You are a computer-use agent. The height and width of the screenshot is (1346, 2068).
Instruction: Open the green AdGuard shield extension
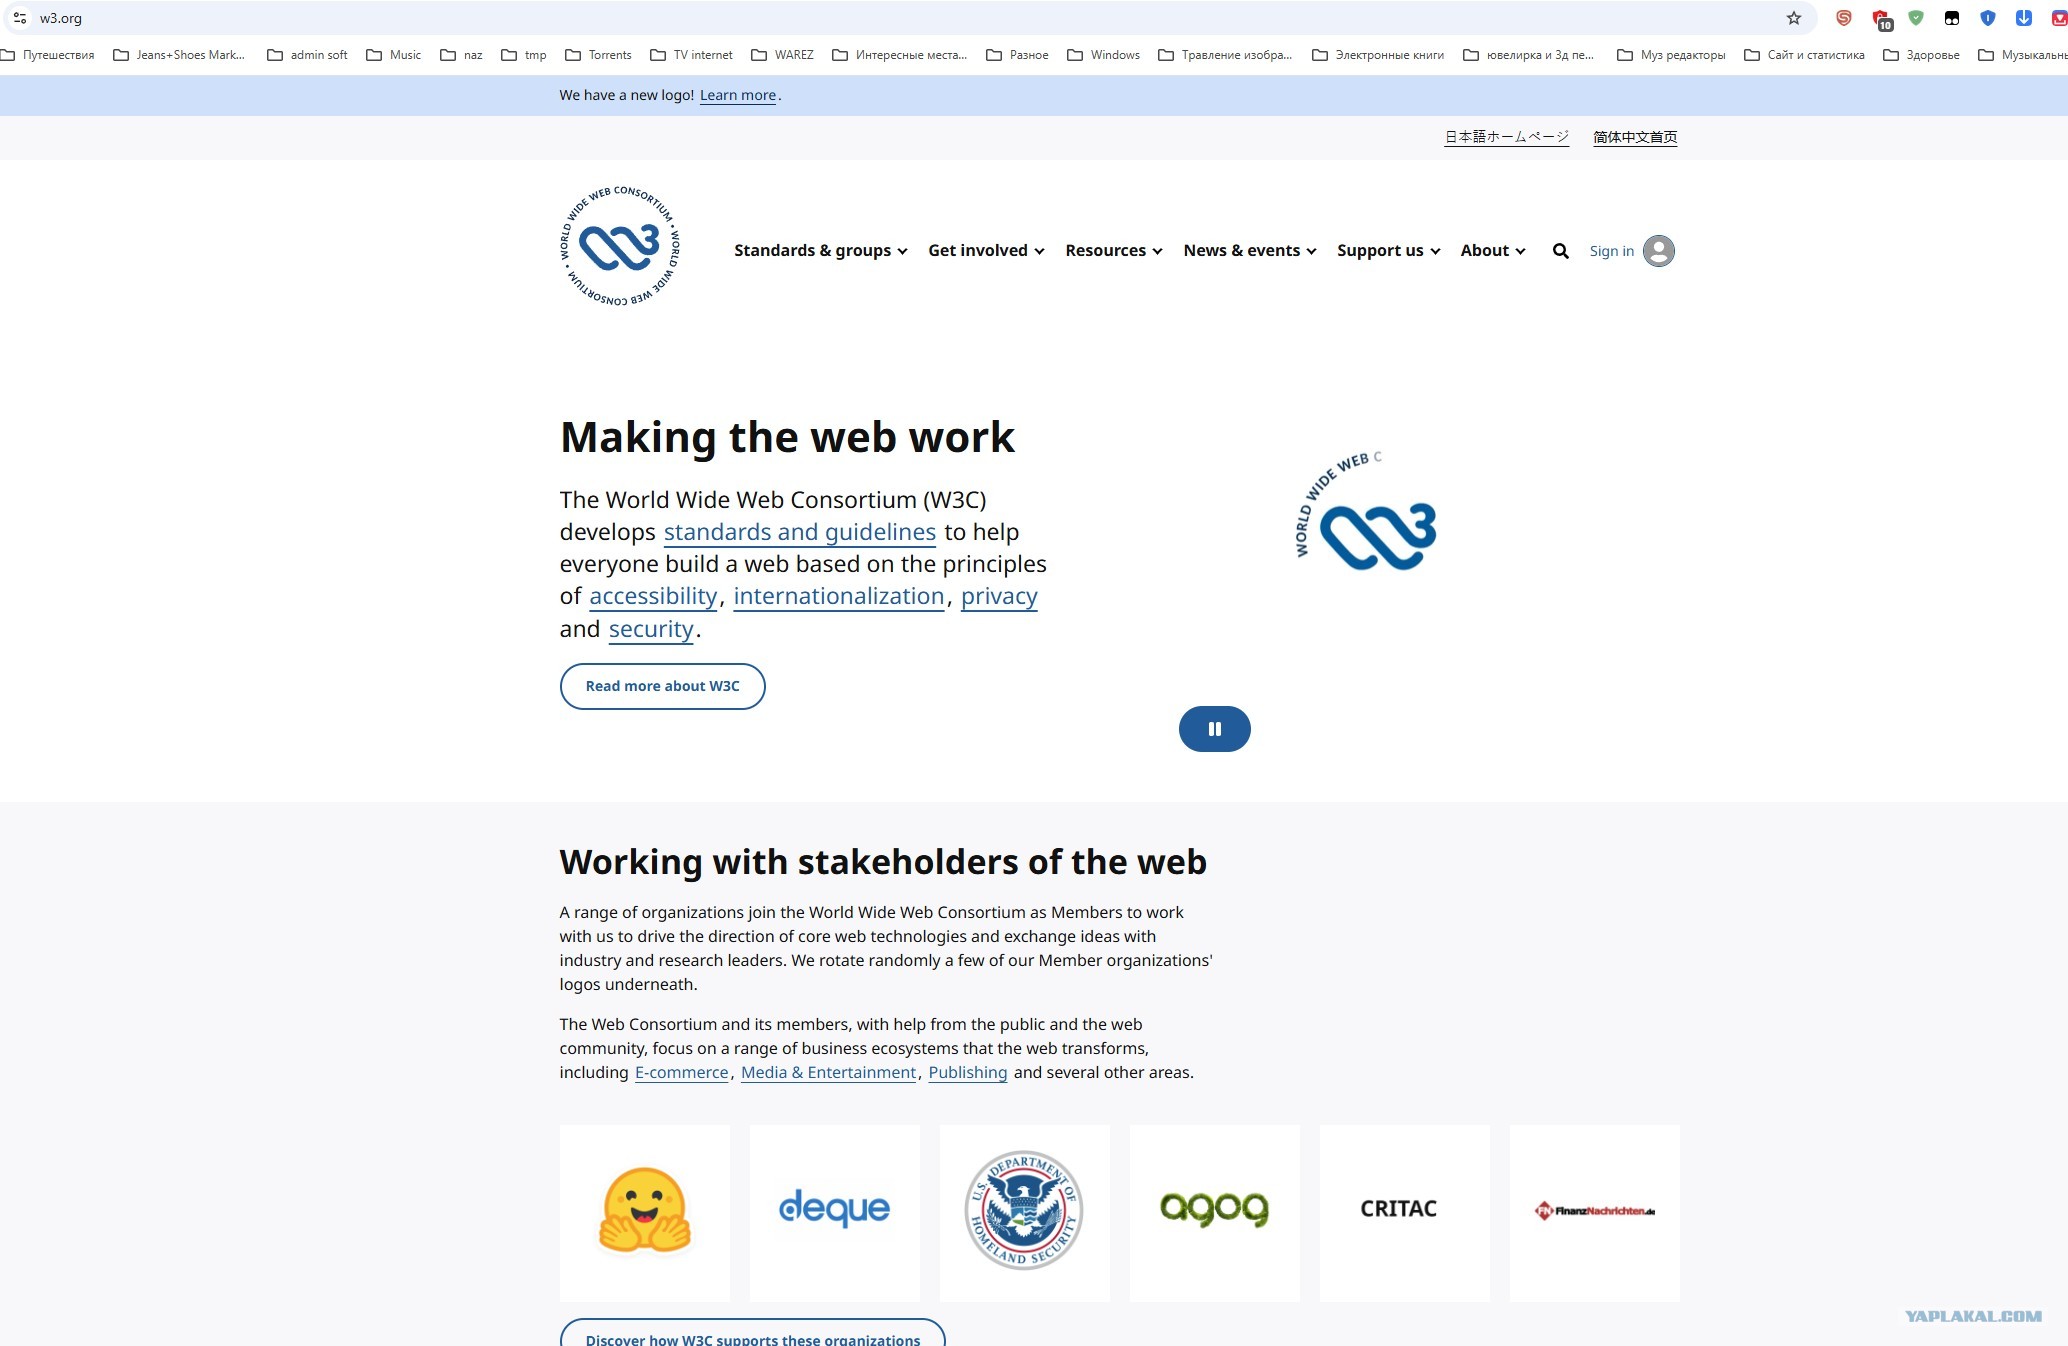pos(1915,18)
